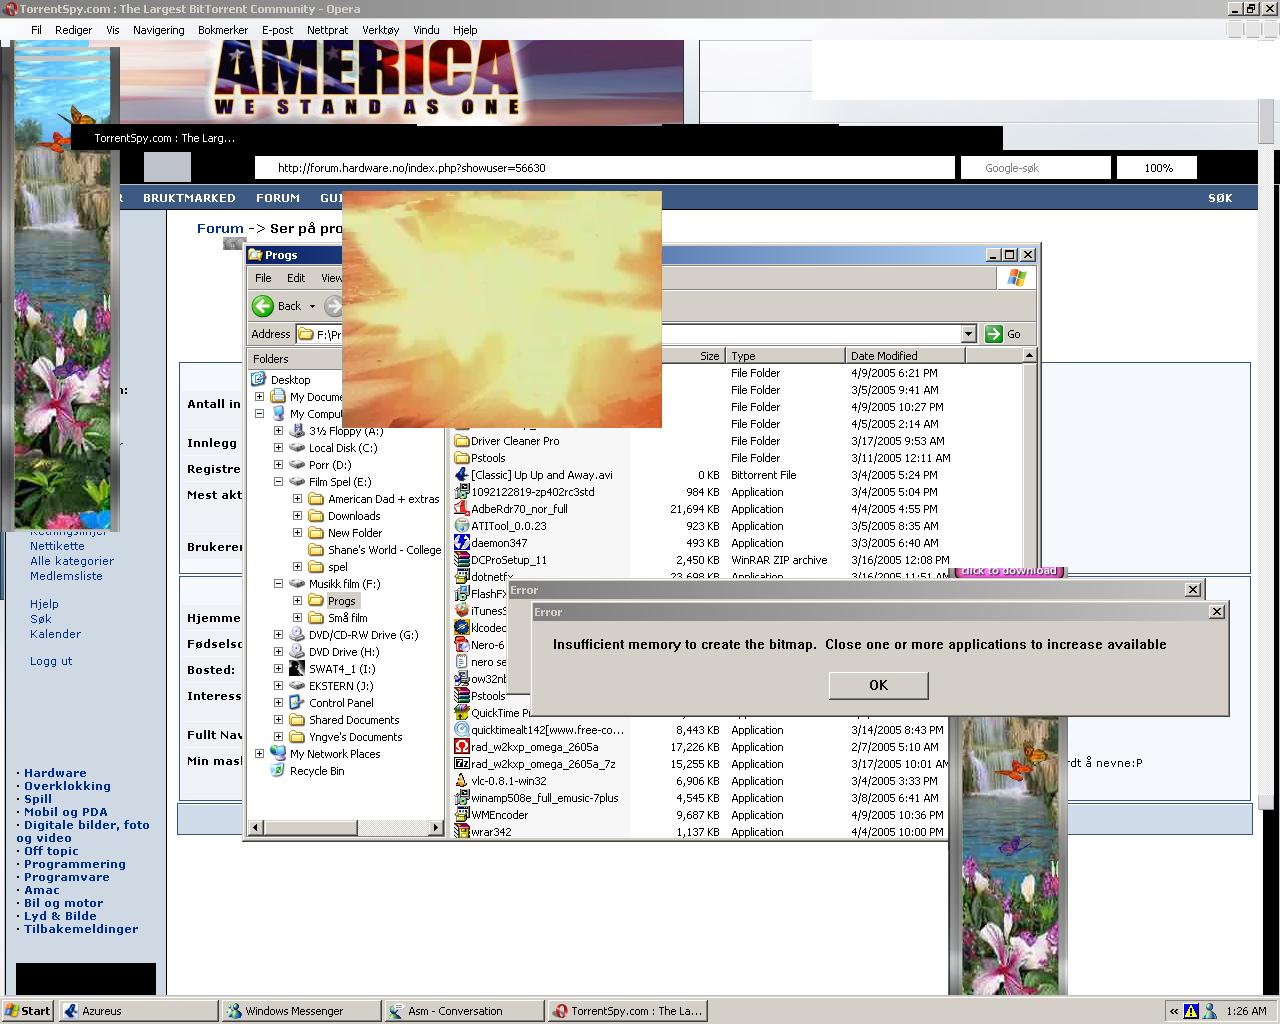Select the Små film folder in tree
Viewport: 1280px width, 1024px height.
pyautogui.click(x=347, y=618)
